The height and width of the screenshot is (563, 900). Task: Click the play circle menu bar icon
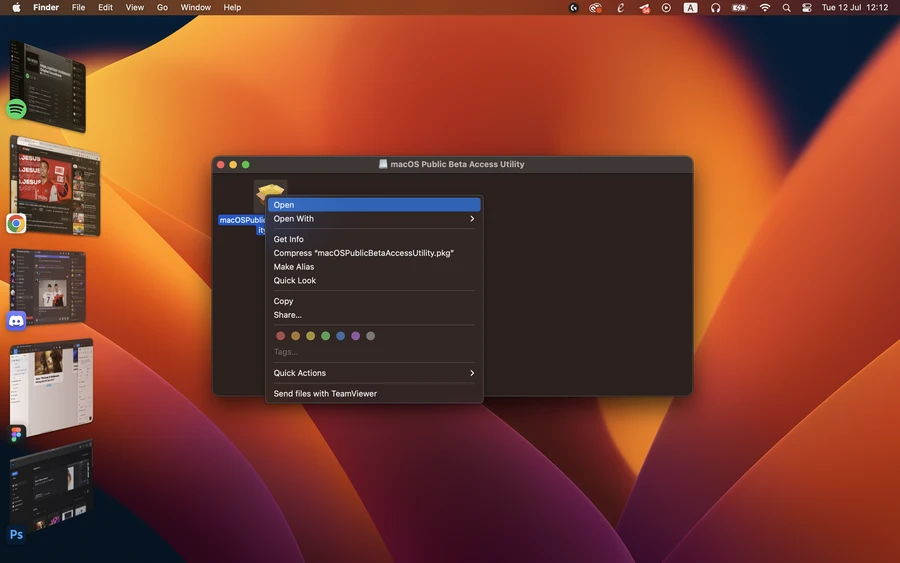[666, 7]
